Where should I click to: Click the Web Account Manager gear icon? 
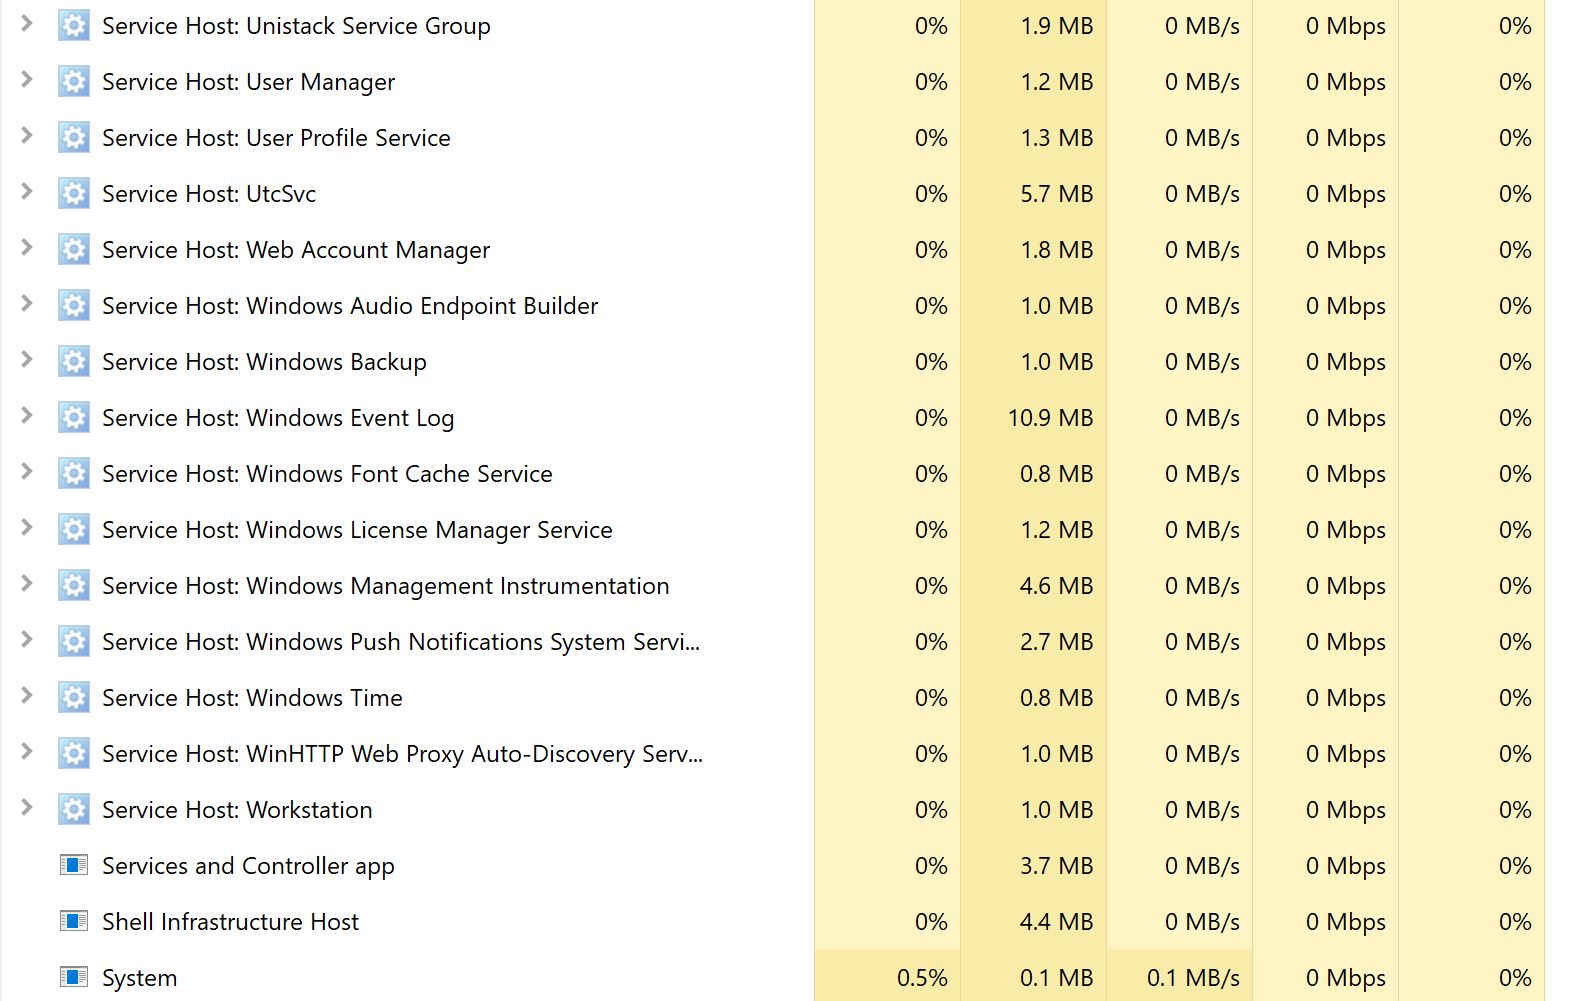click(73, 249)
